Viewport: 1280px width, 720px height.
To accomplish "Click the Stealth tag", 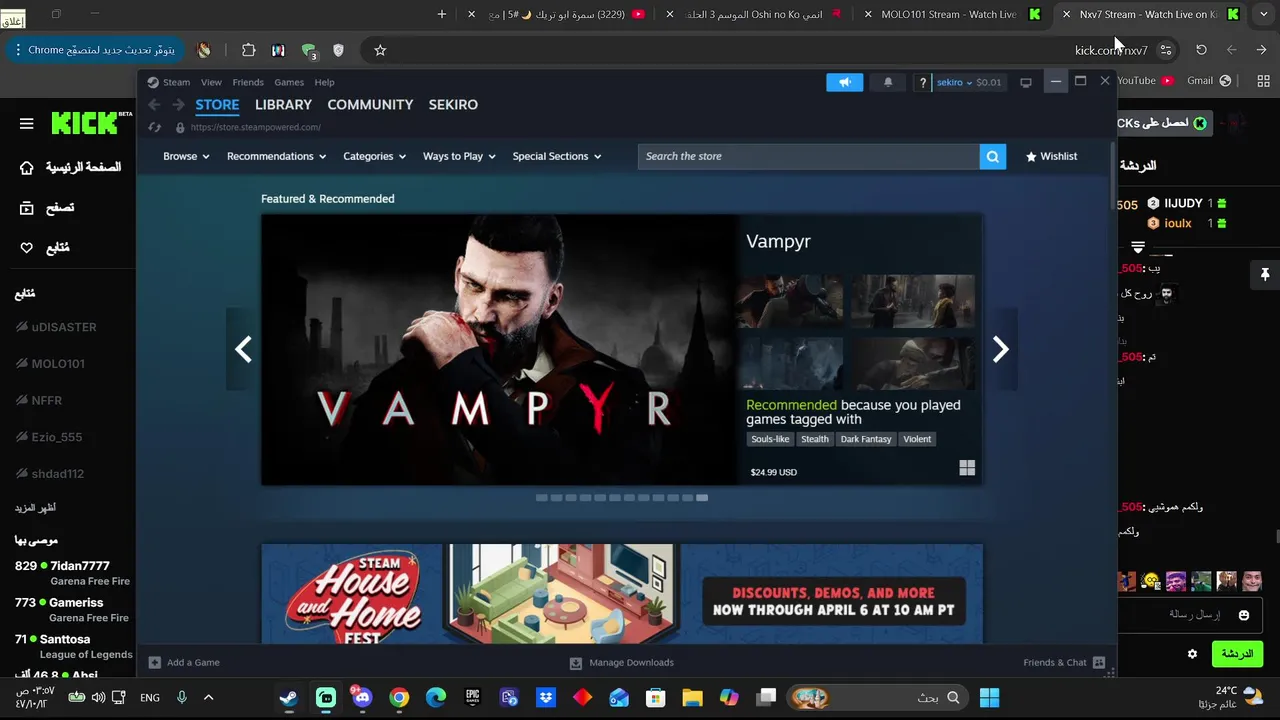I will pyautogui.click(x=815, y=439).
